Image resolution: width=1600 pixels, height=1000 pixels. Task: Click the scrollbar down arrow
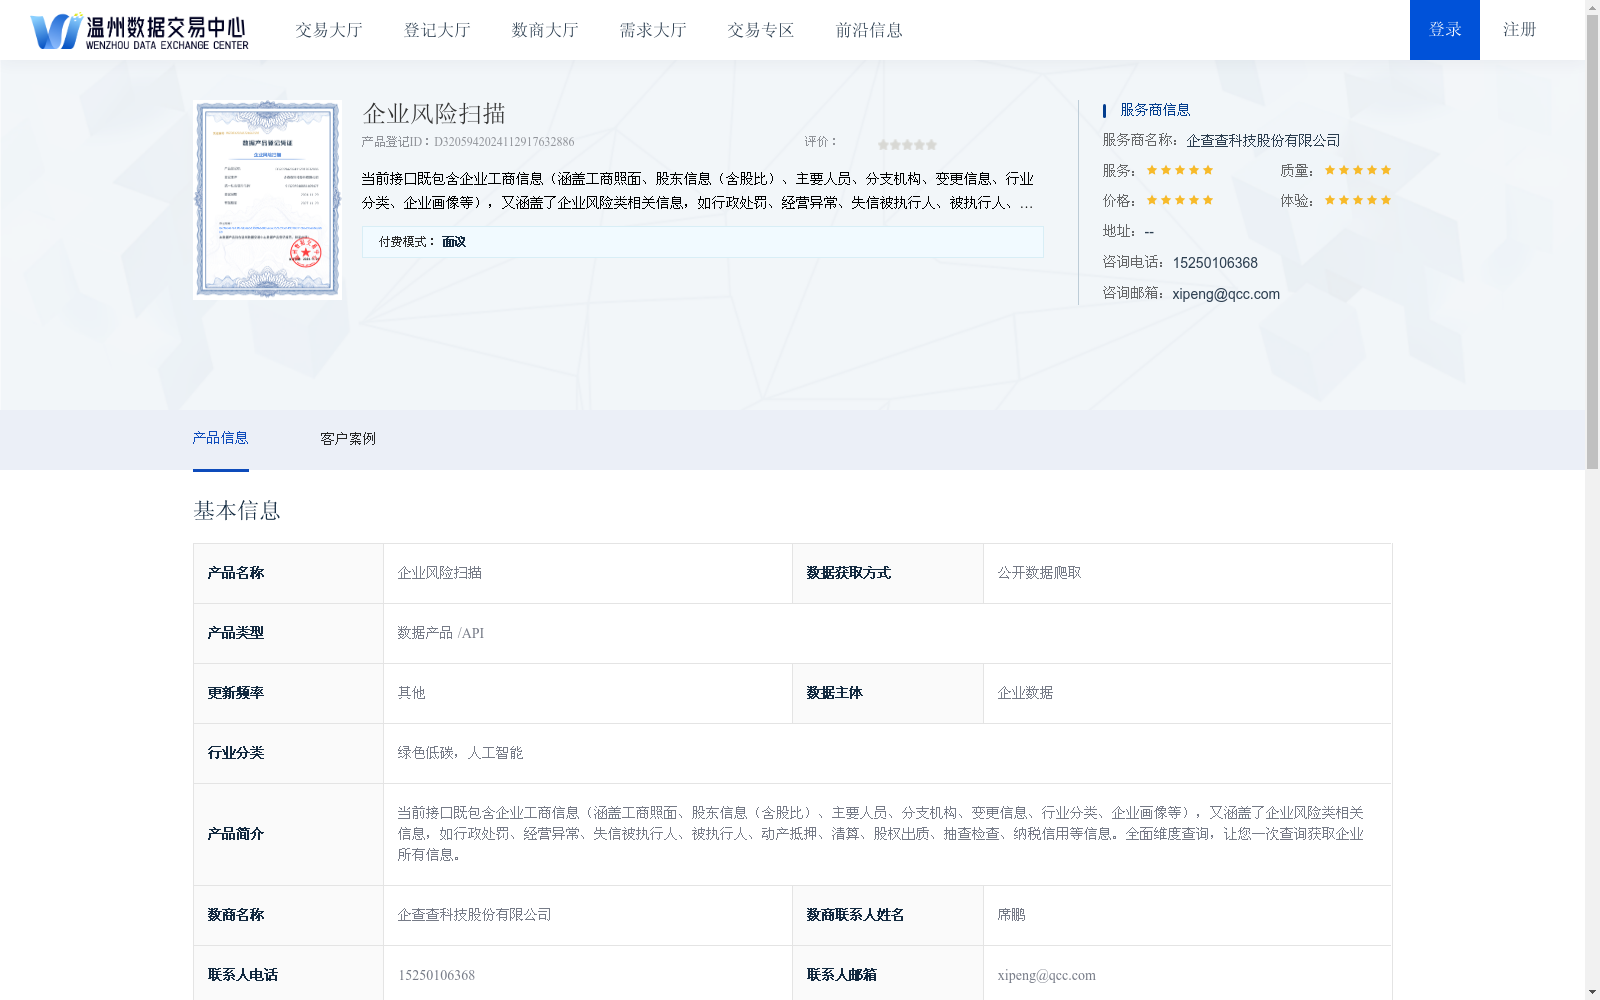click(x=1593, y=993)
